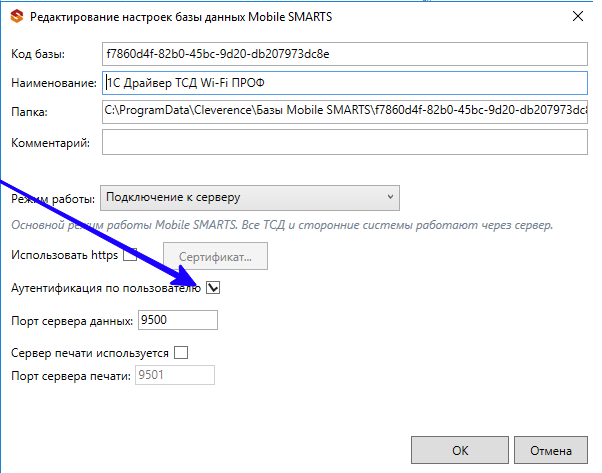Screen dimensions: 602x473
Task: Click the Код базы field
Action: point(345,54)
